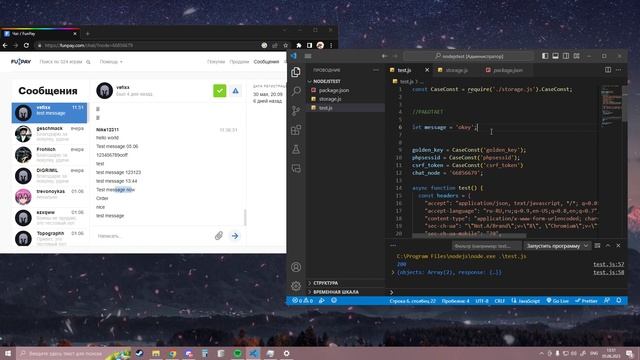This screenshot has height=360, width=640.
Task: Open the Продажи link on FunPay
Action: click(x=239, y=62)
